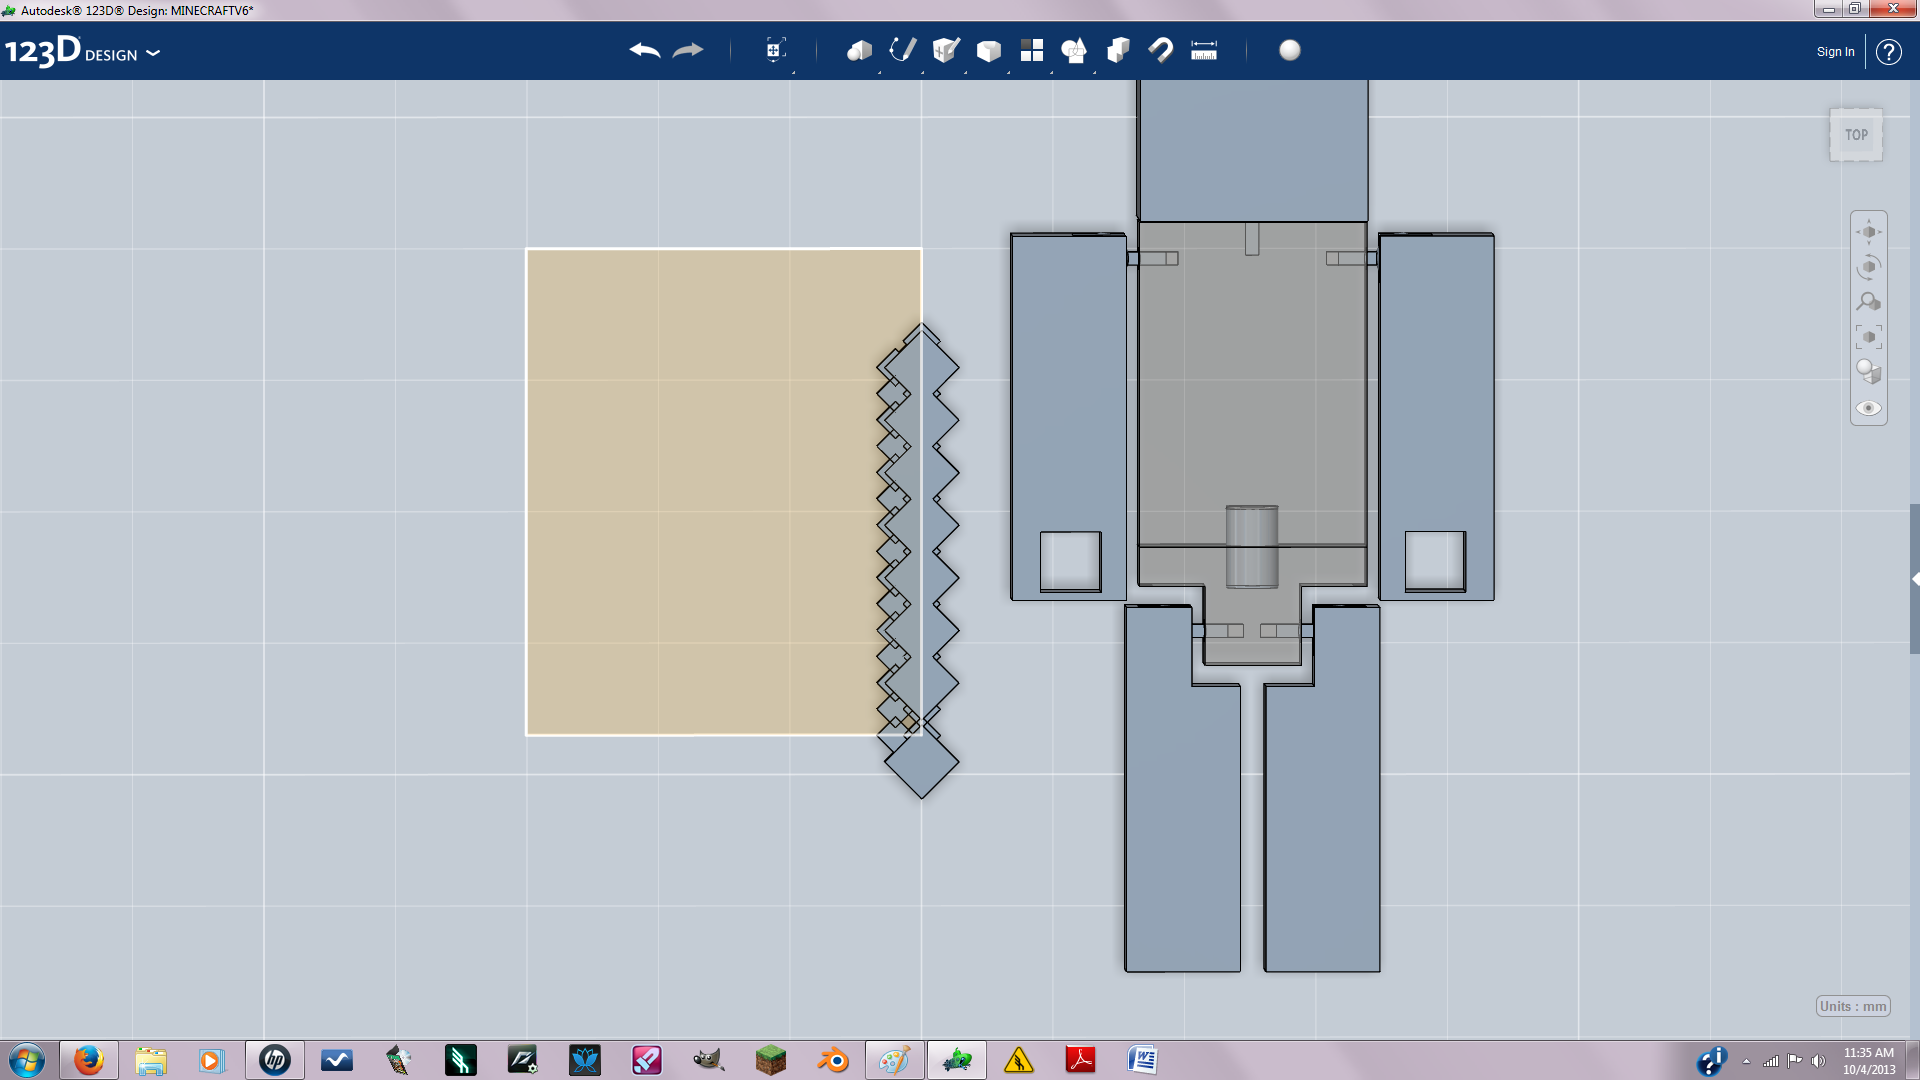1920x1080 pixels.
Task: Open the Modify tool
Action: [x=989, y=51]
